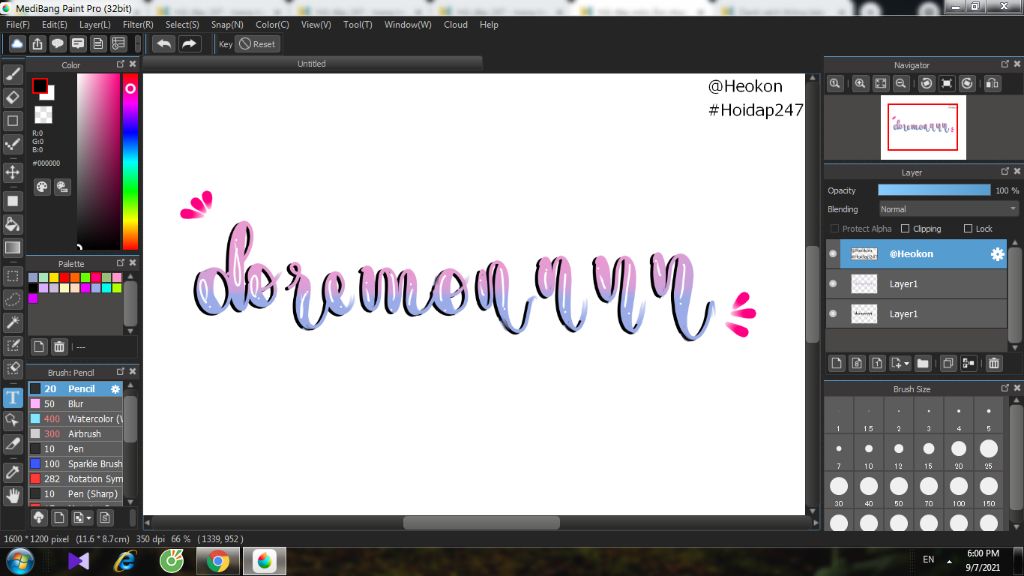The height and width of the screenshot is (576, 1024).
Task: Click the Undo arrow in toolbar
Action: pos(164,44)
